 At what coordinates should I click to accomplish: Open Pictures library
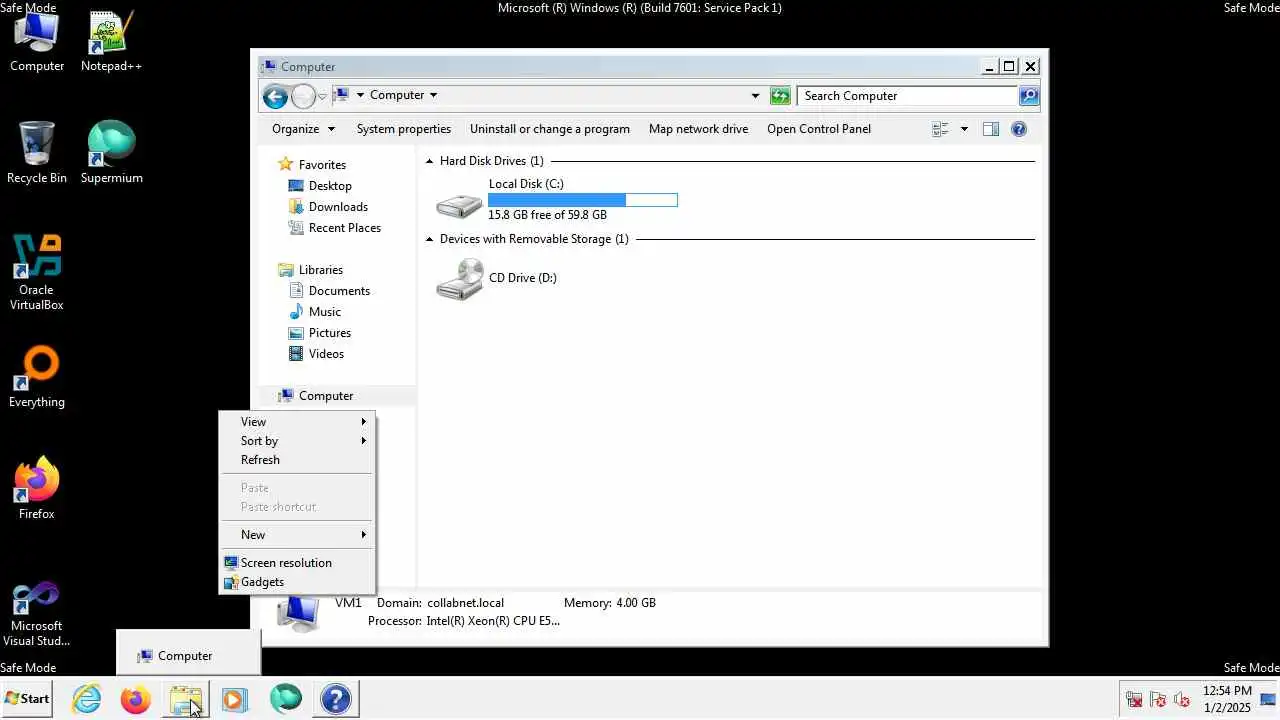pos(320,333)
